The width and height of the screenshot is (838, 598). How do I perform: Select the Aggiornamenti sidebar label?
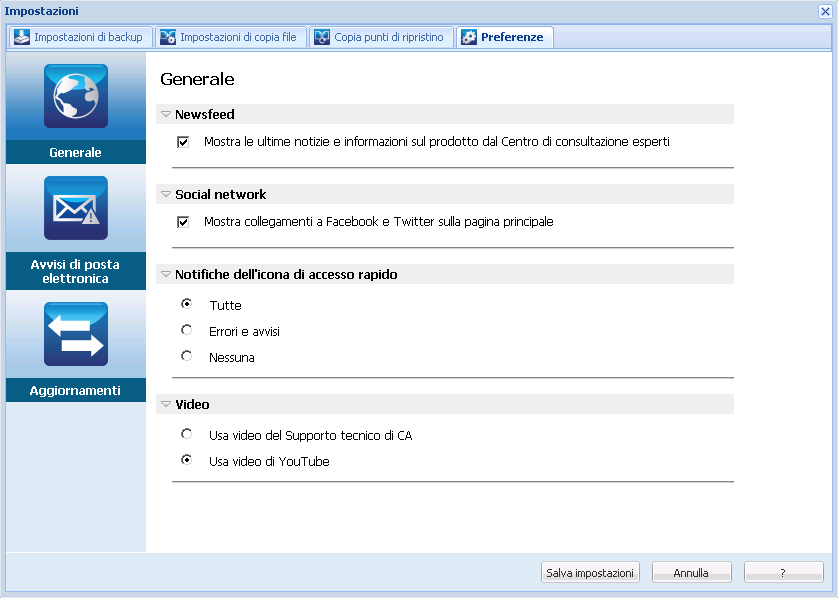click(75, 390)
